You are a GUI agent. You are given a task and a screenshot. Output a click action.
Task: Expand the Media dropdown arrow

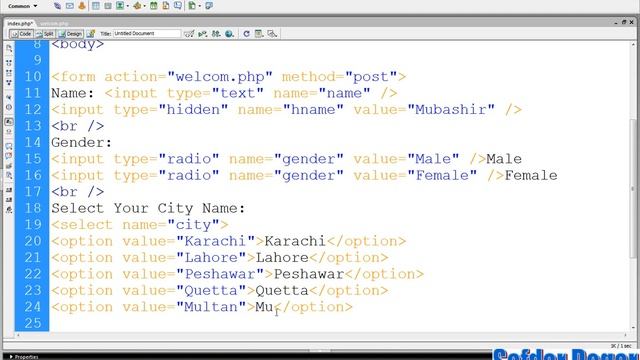click(145, 6)
